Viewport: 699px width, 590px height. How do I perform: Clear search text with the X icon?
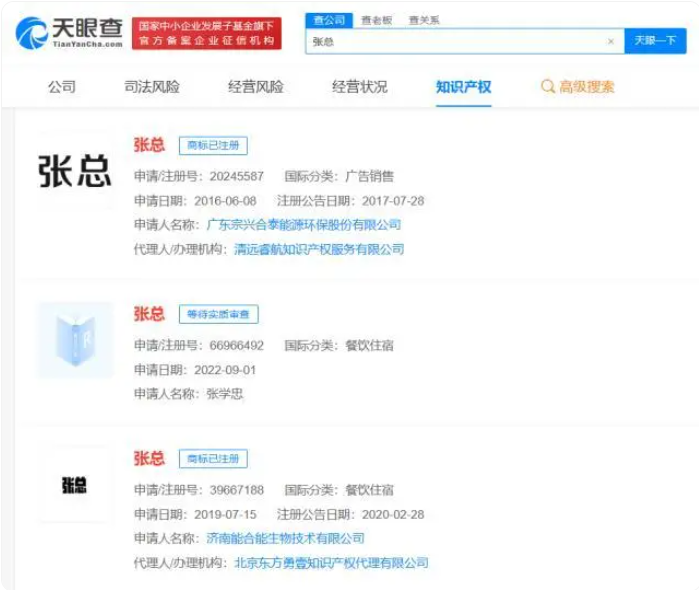click(x=611, y=42)
